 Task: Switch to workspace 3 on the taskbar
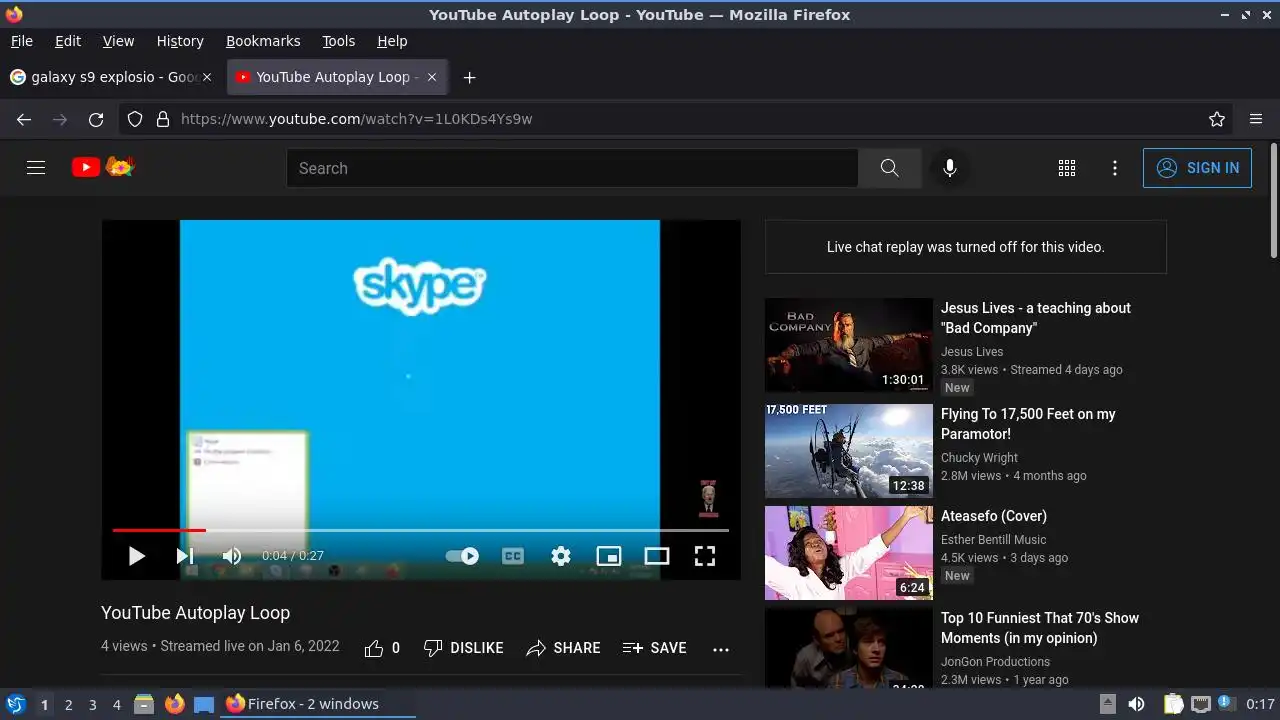tap(92, 705)
